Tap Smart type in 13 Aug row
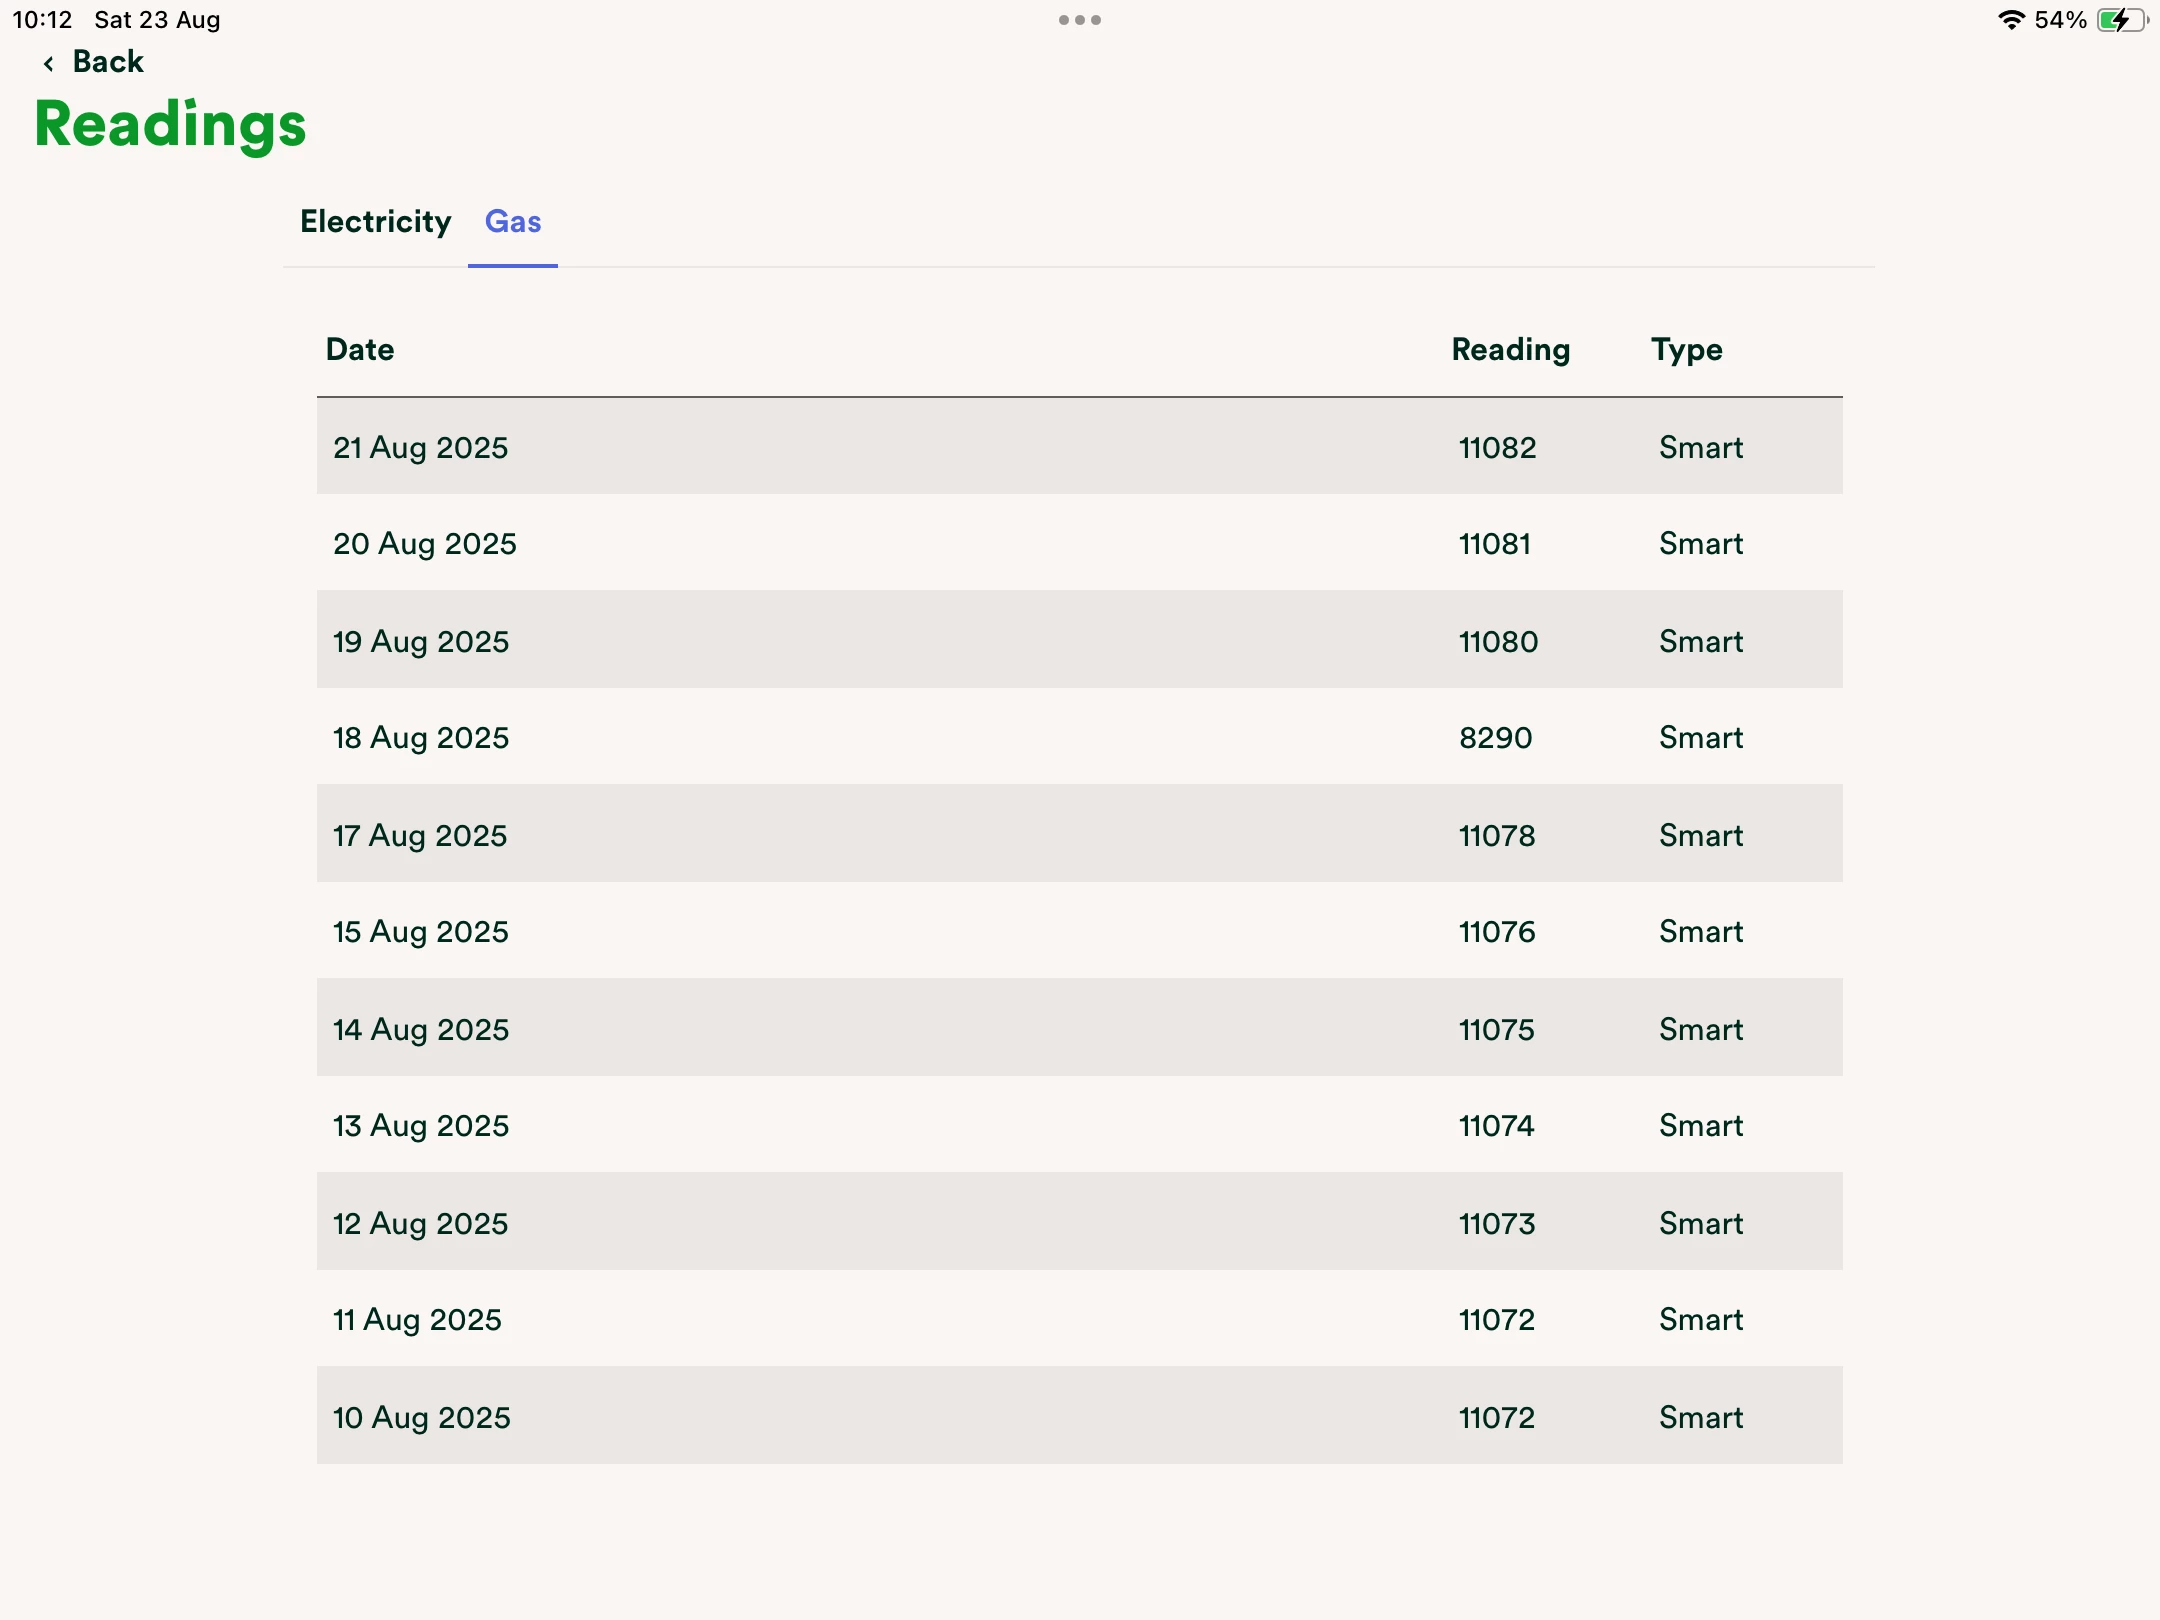The image size is (2160, 1620). (x=1700, y=1126)
